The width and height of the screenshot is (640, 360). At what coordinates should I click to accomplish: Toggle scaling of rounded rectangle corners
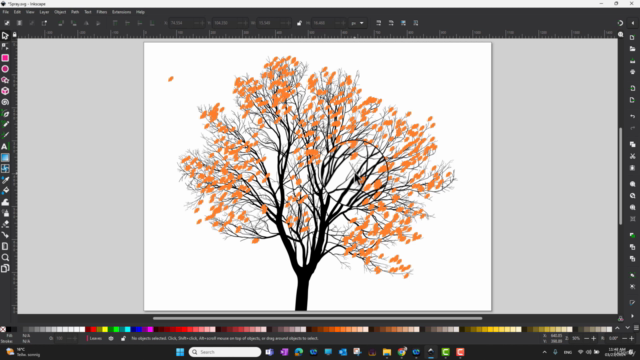(x=391, y=23)
